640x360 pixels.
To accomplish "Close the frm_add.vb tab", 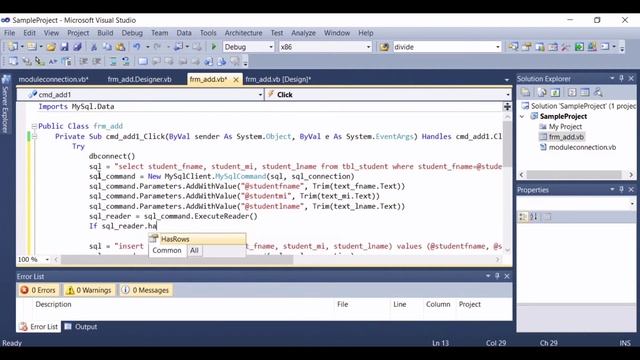I will (x=236, y=80).
